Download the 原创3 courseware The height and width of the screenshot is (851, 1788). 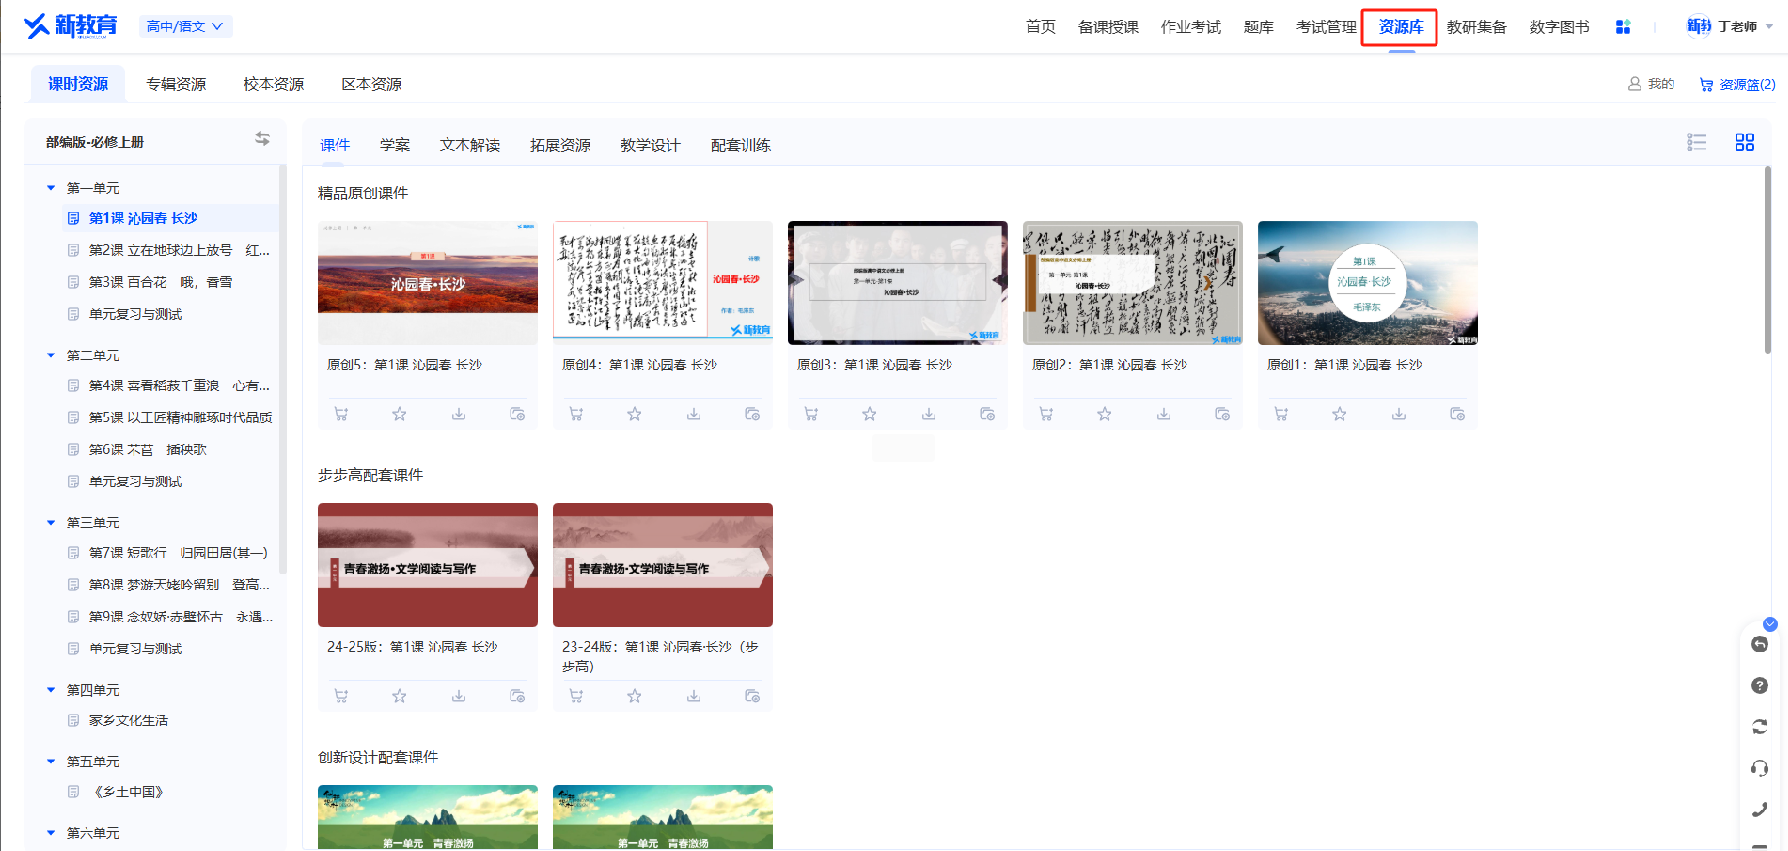point(928,414)
